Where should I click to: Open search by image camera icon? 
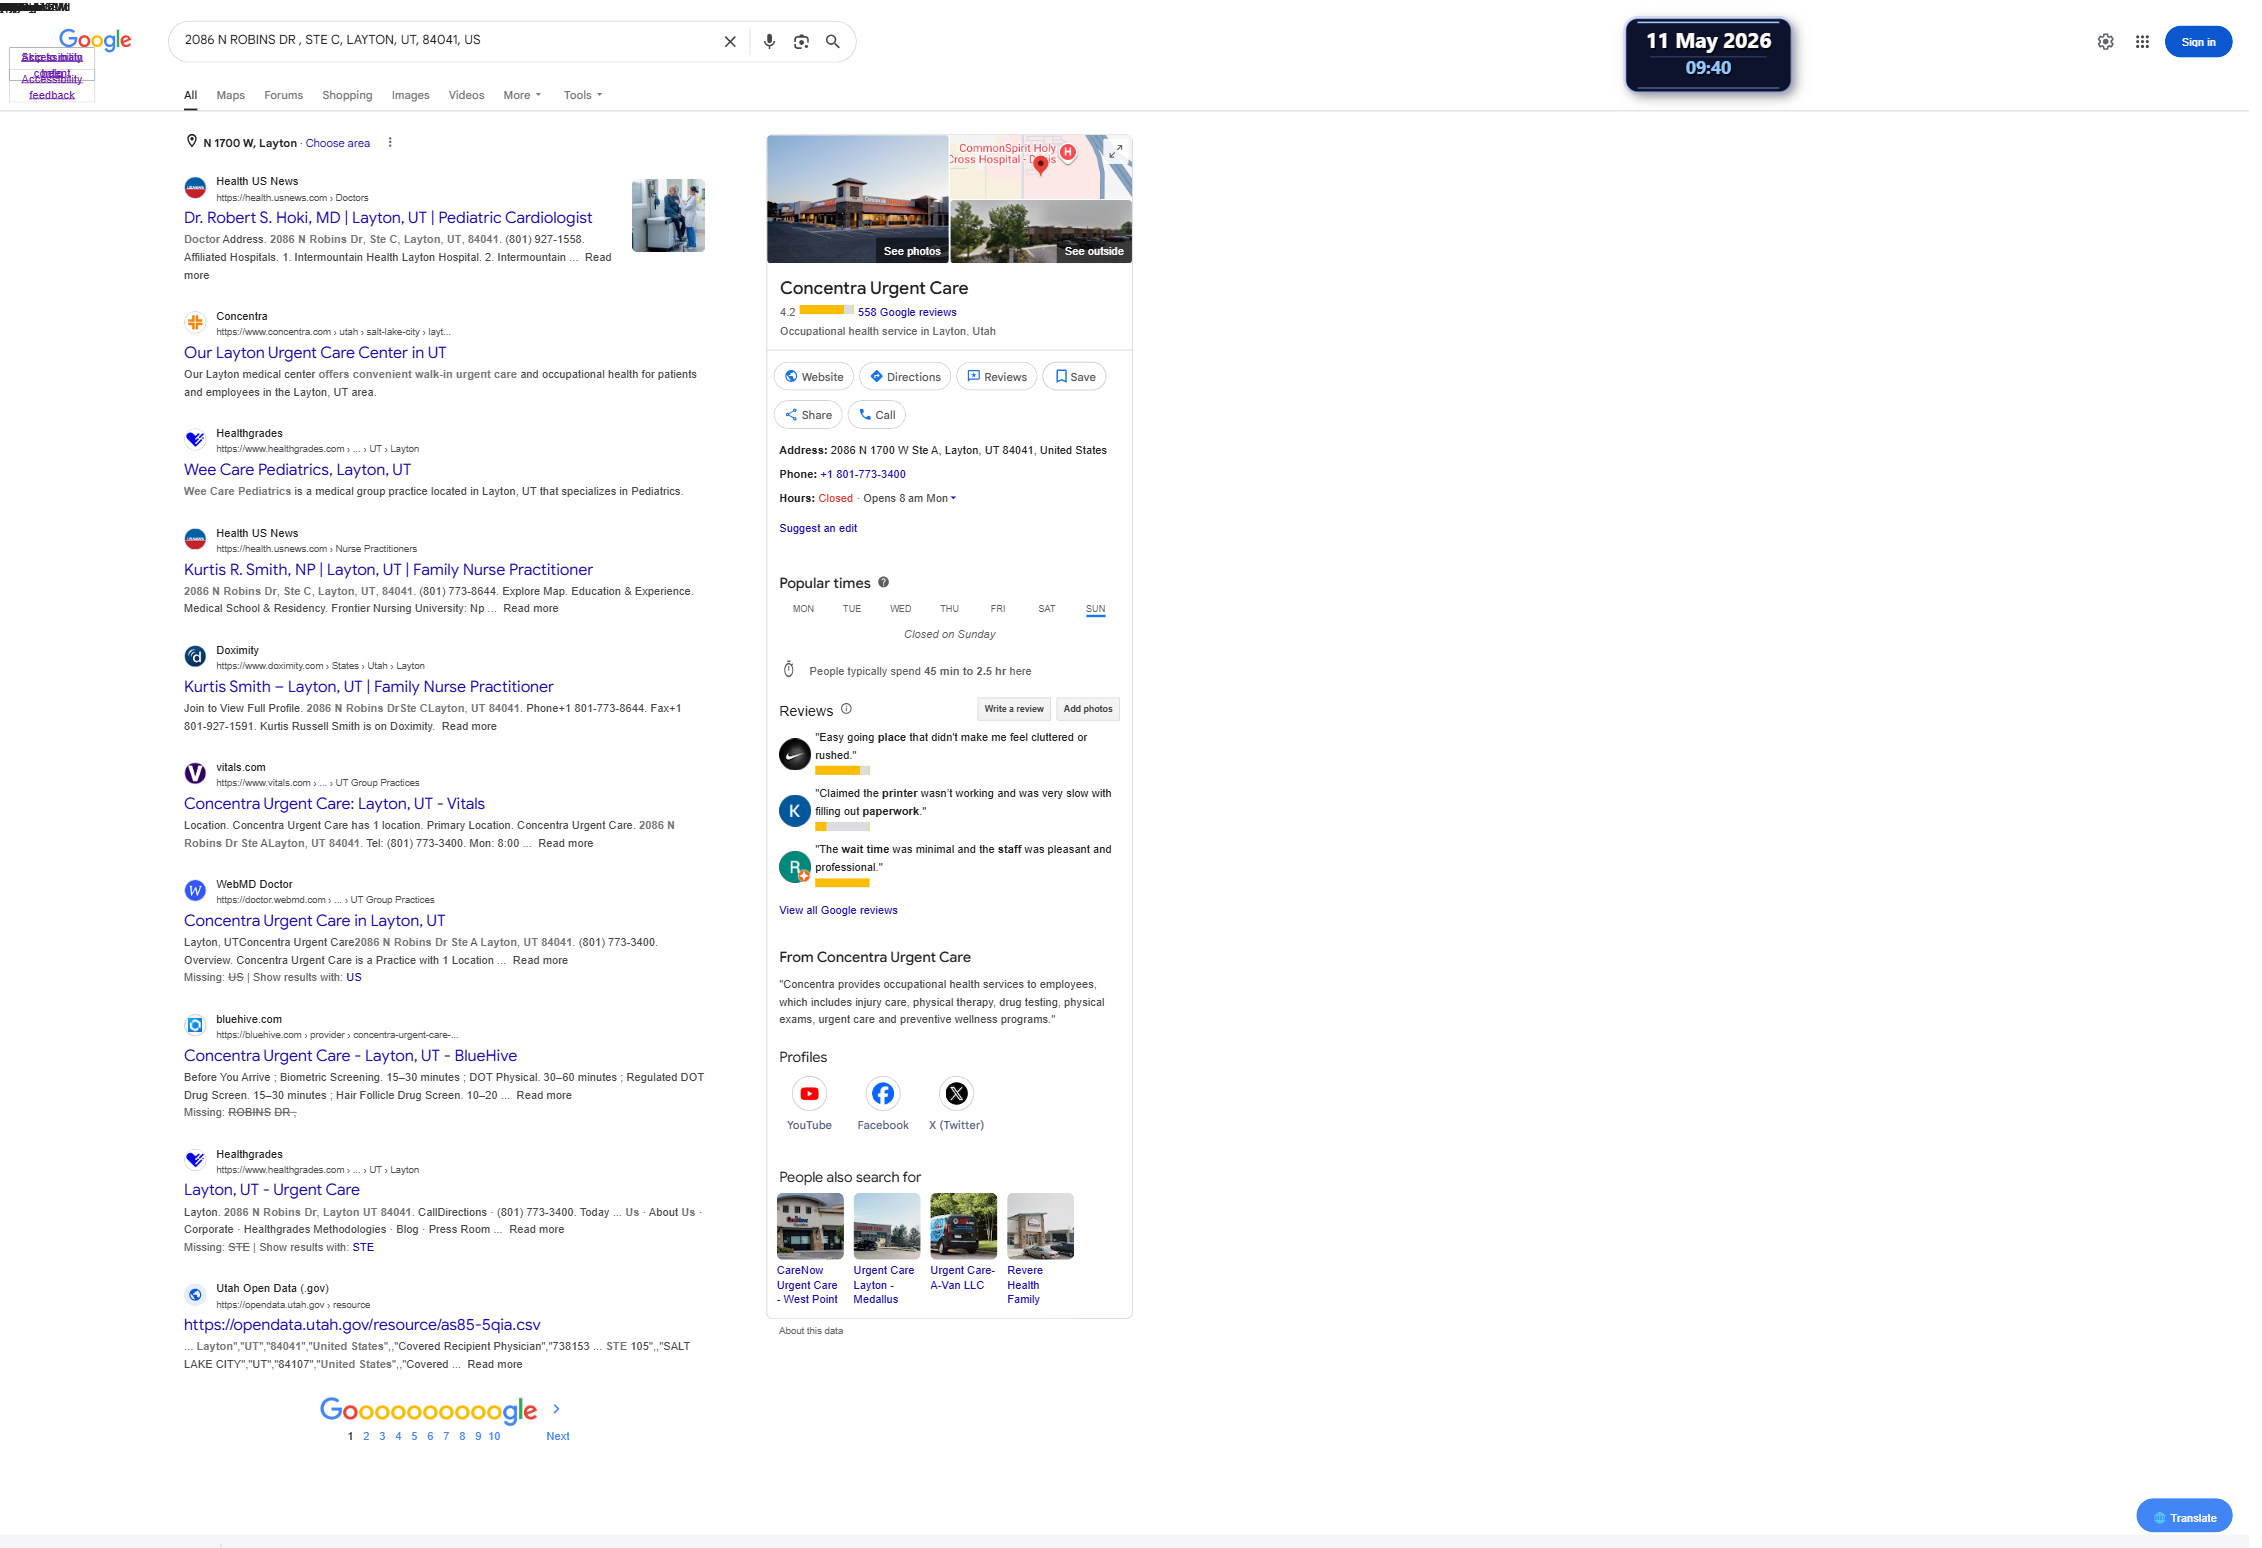click(x=801, y=42)
